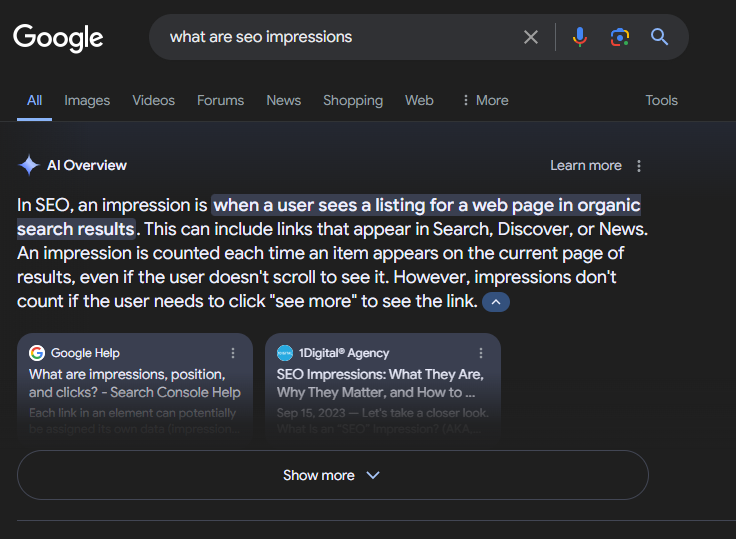
Task: Click the AI Overview sparkle icon
Action: coord(29,166)
